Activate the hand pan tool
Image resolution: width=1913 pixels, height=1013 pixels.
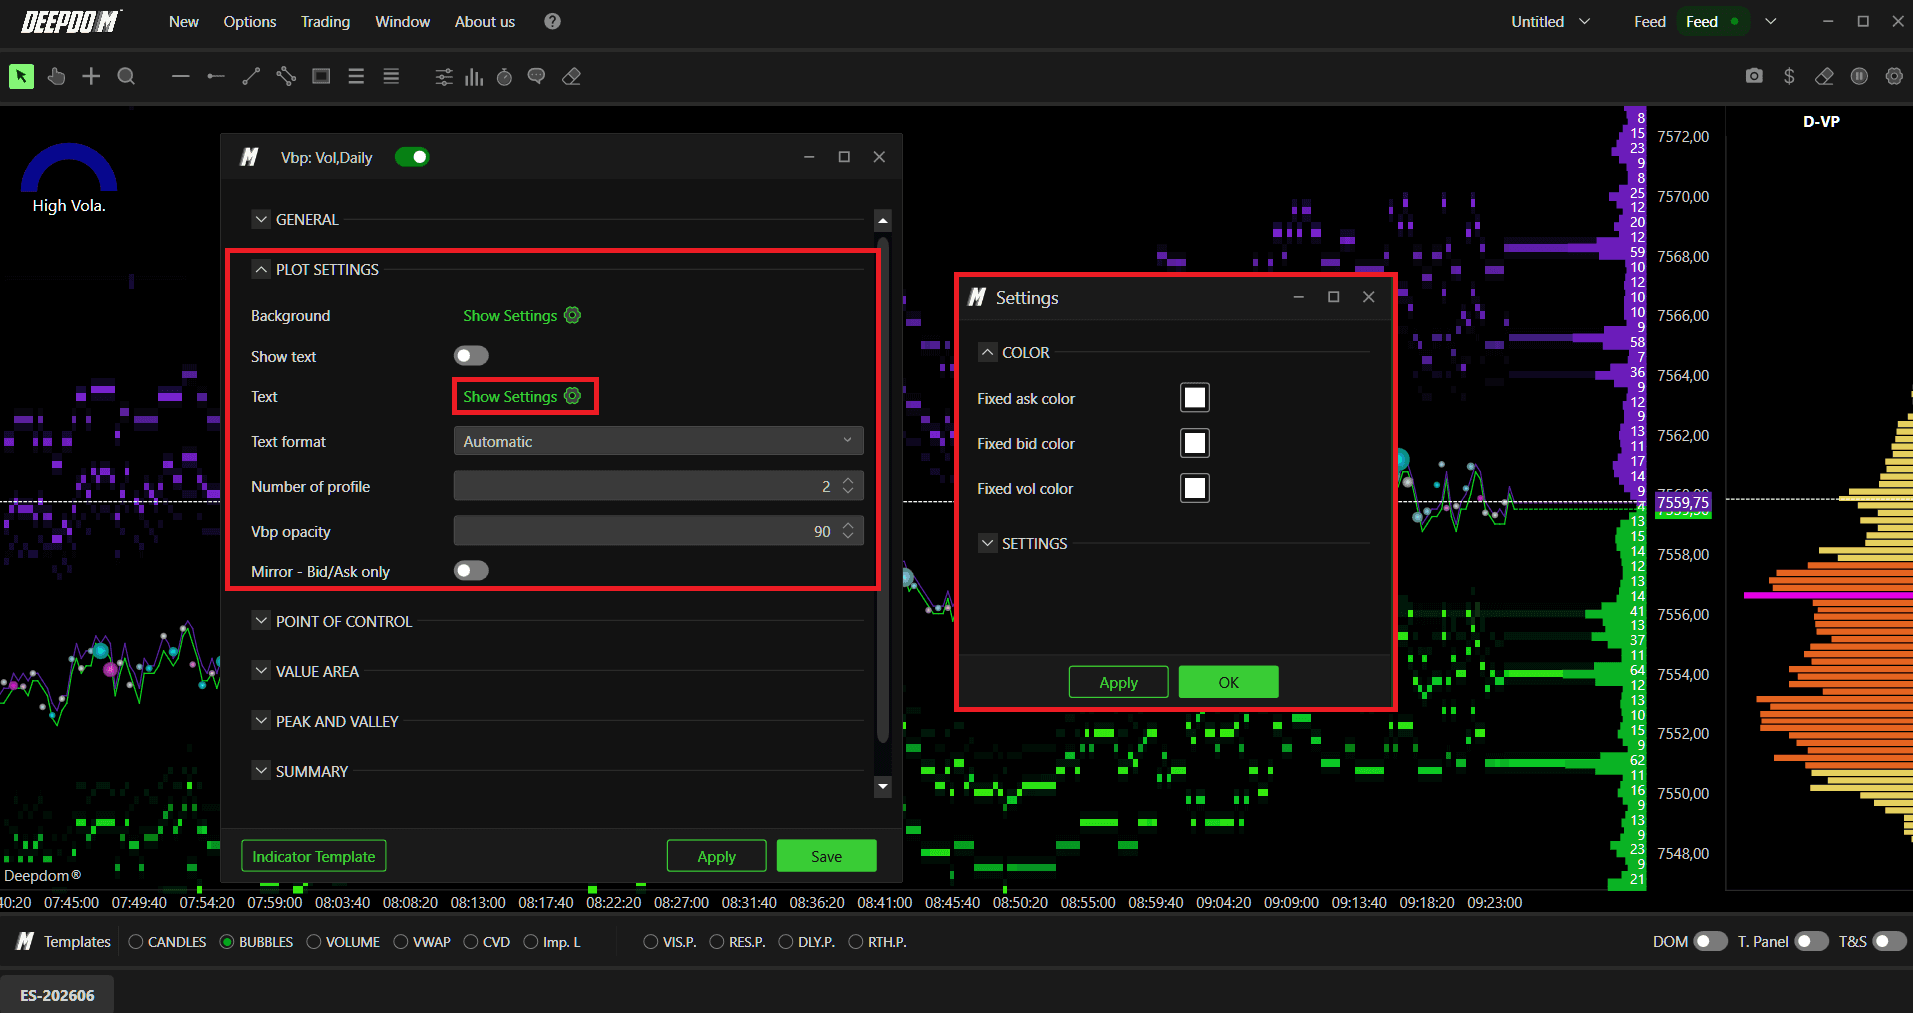tap(56, 76)
